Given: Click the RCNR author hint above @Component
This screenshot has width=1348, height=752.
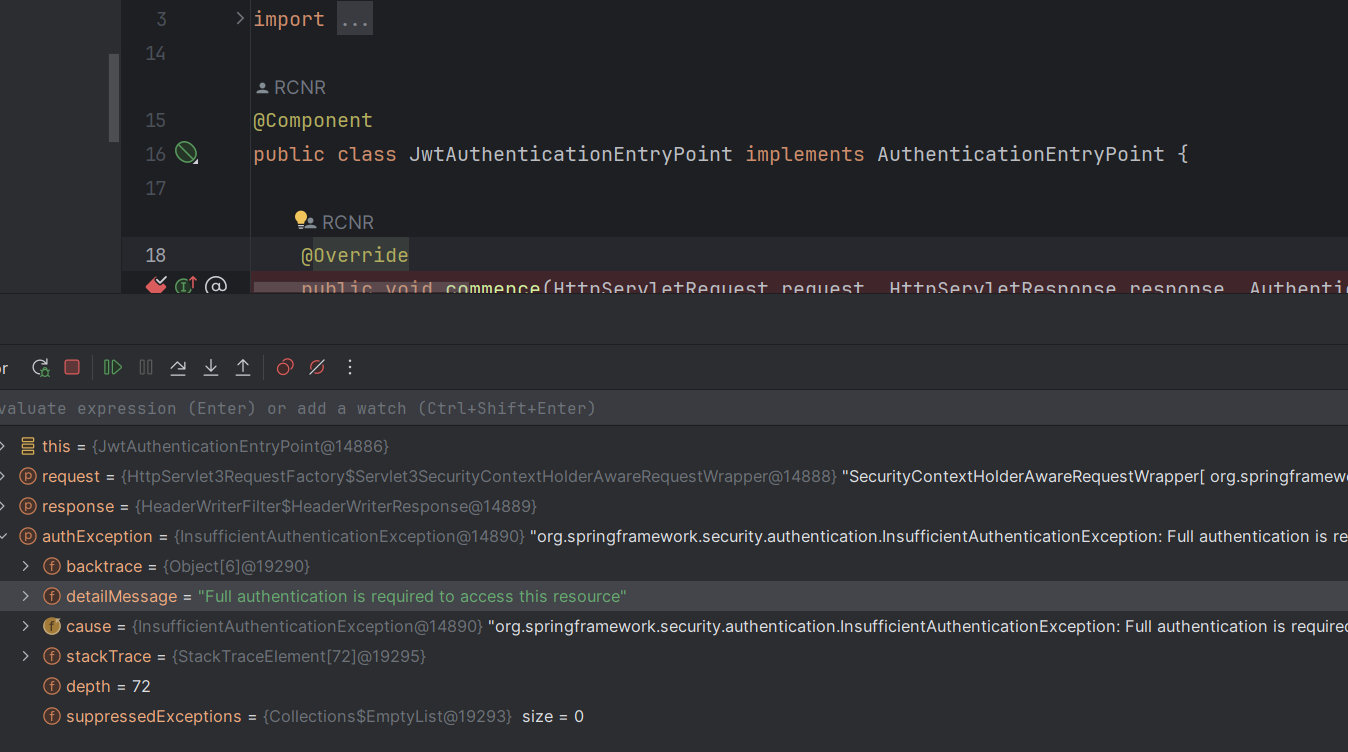Looking at the screenshot, I should click(x=291, y=87).
